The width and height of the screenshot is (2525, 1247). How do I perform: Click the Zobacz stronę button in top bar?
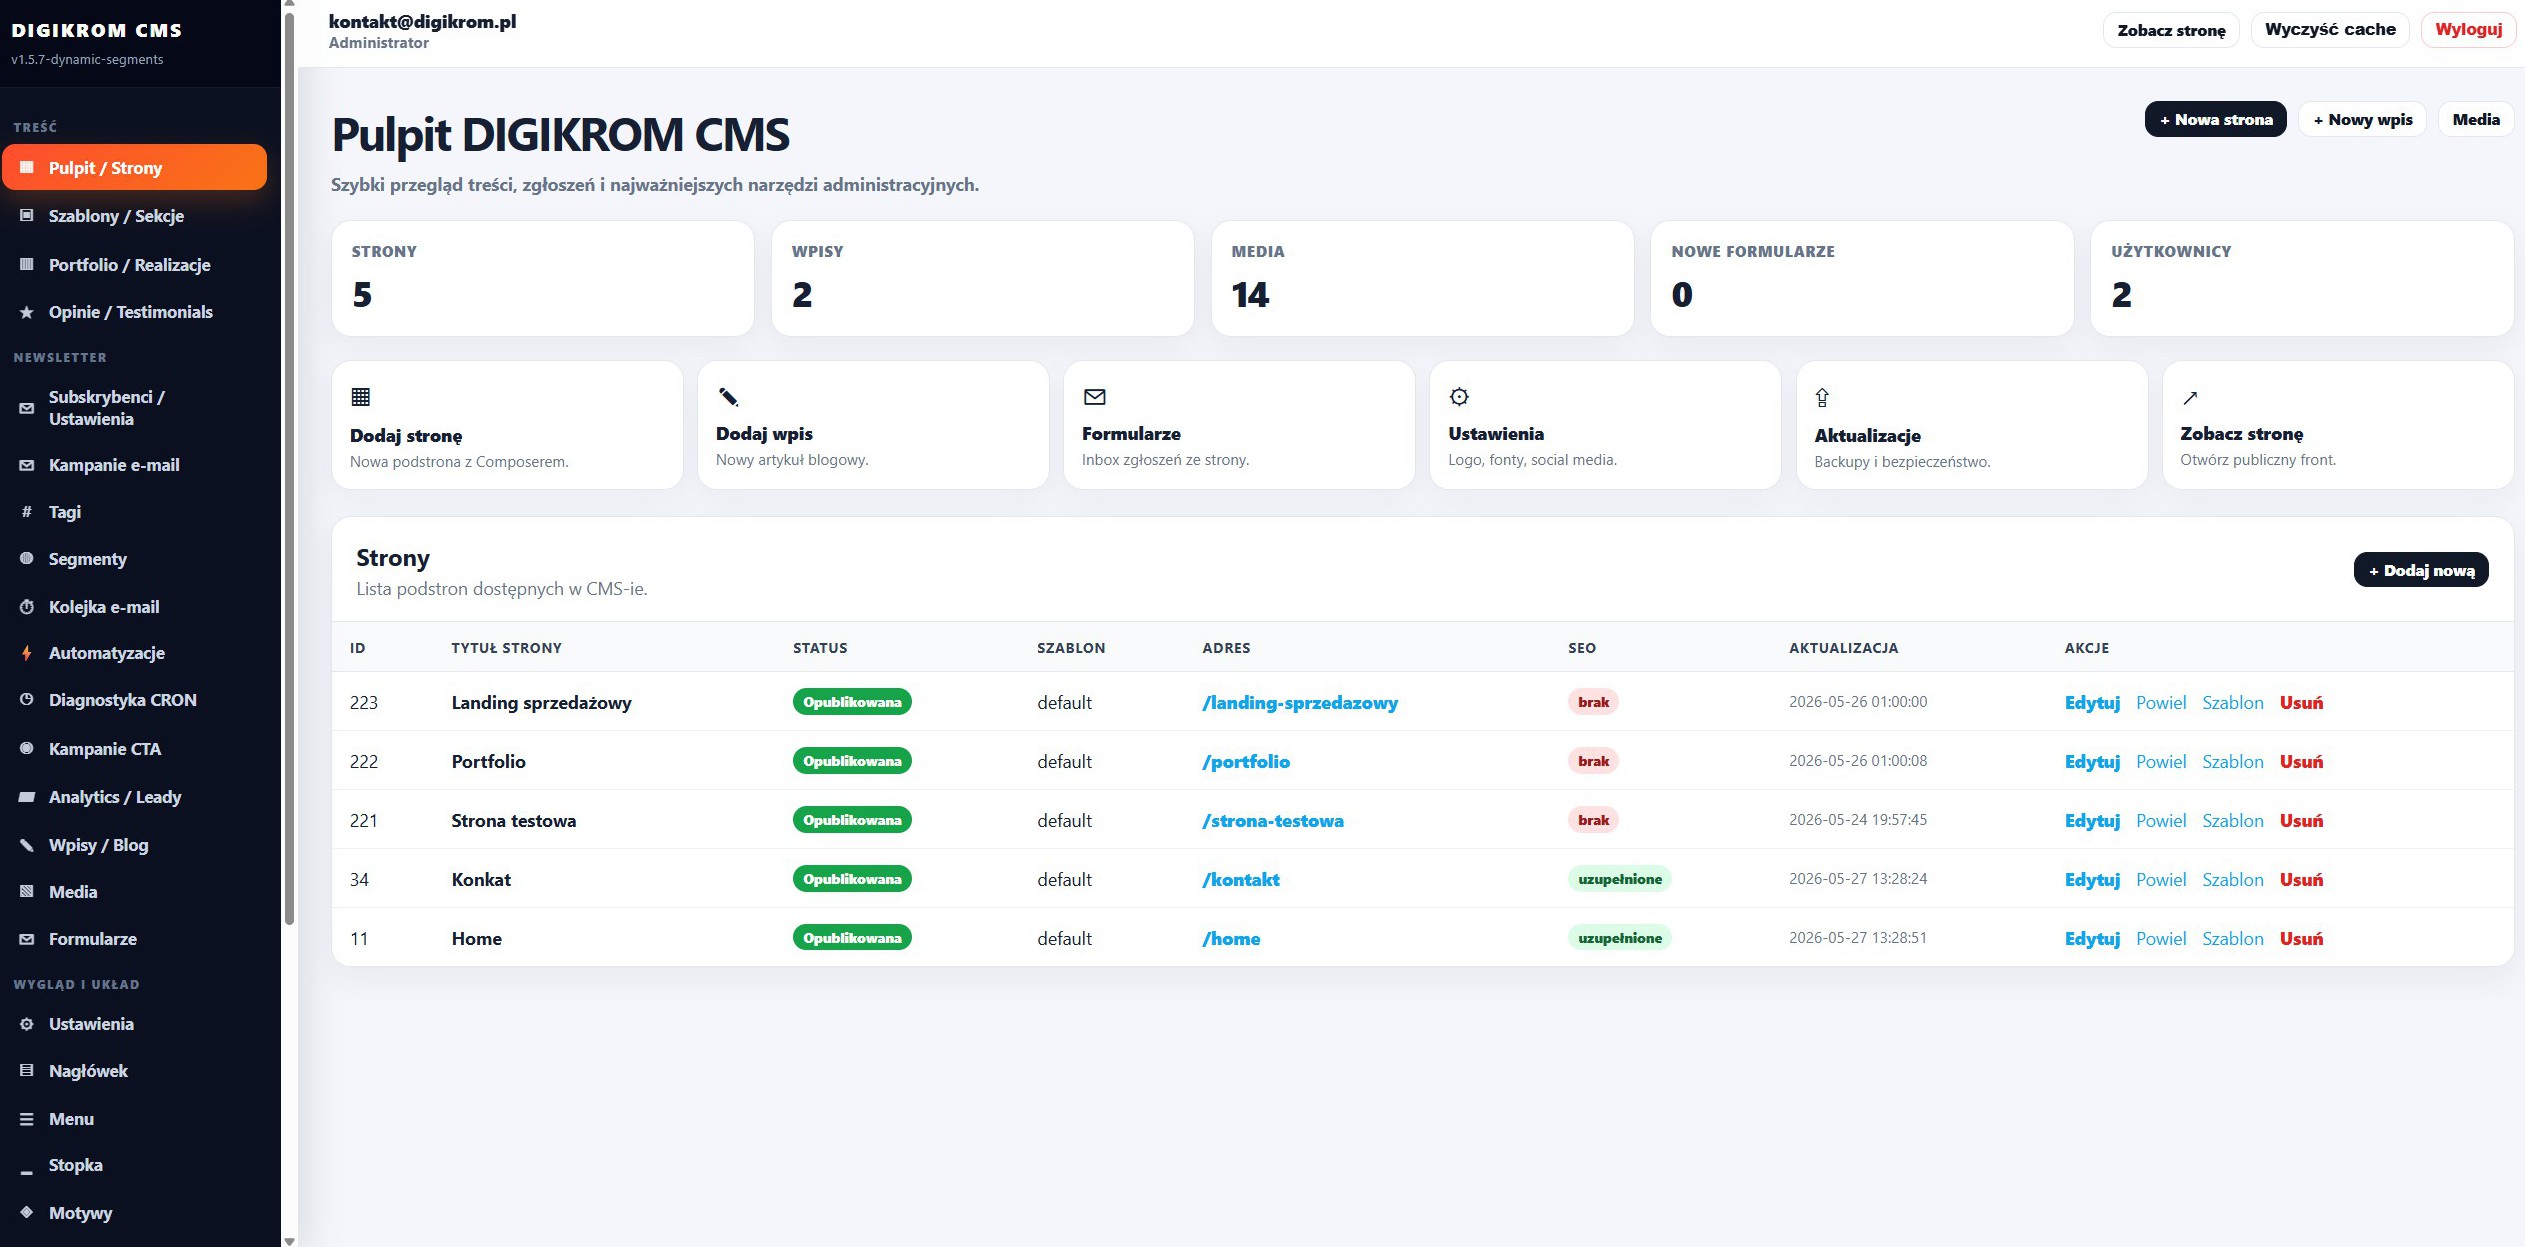pos(2171,30)
